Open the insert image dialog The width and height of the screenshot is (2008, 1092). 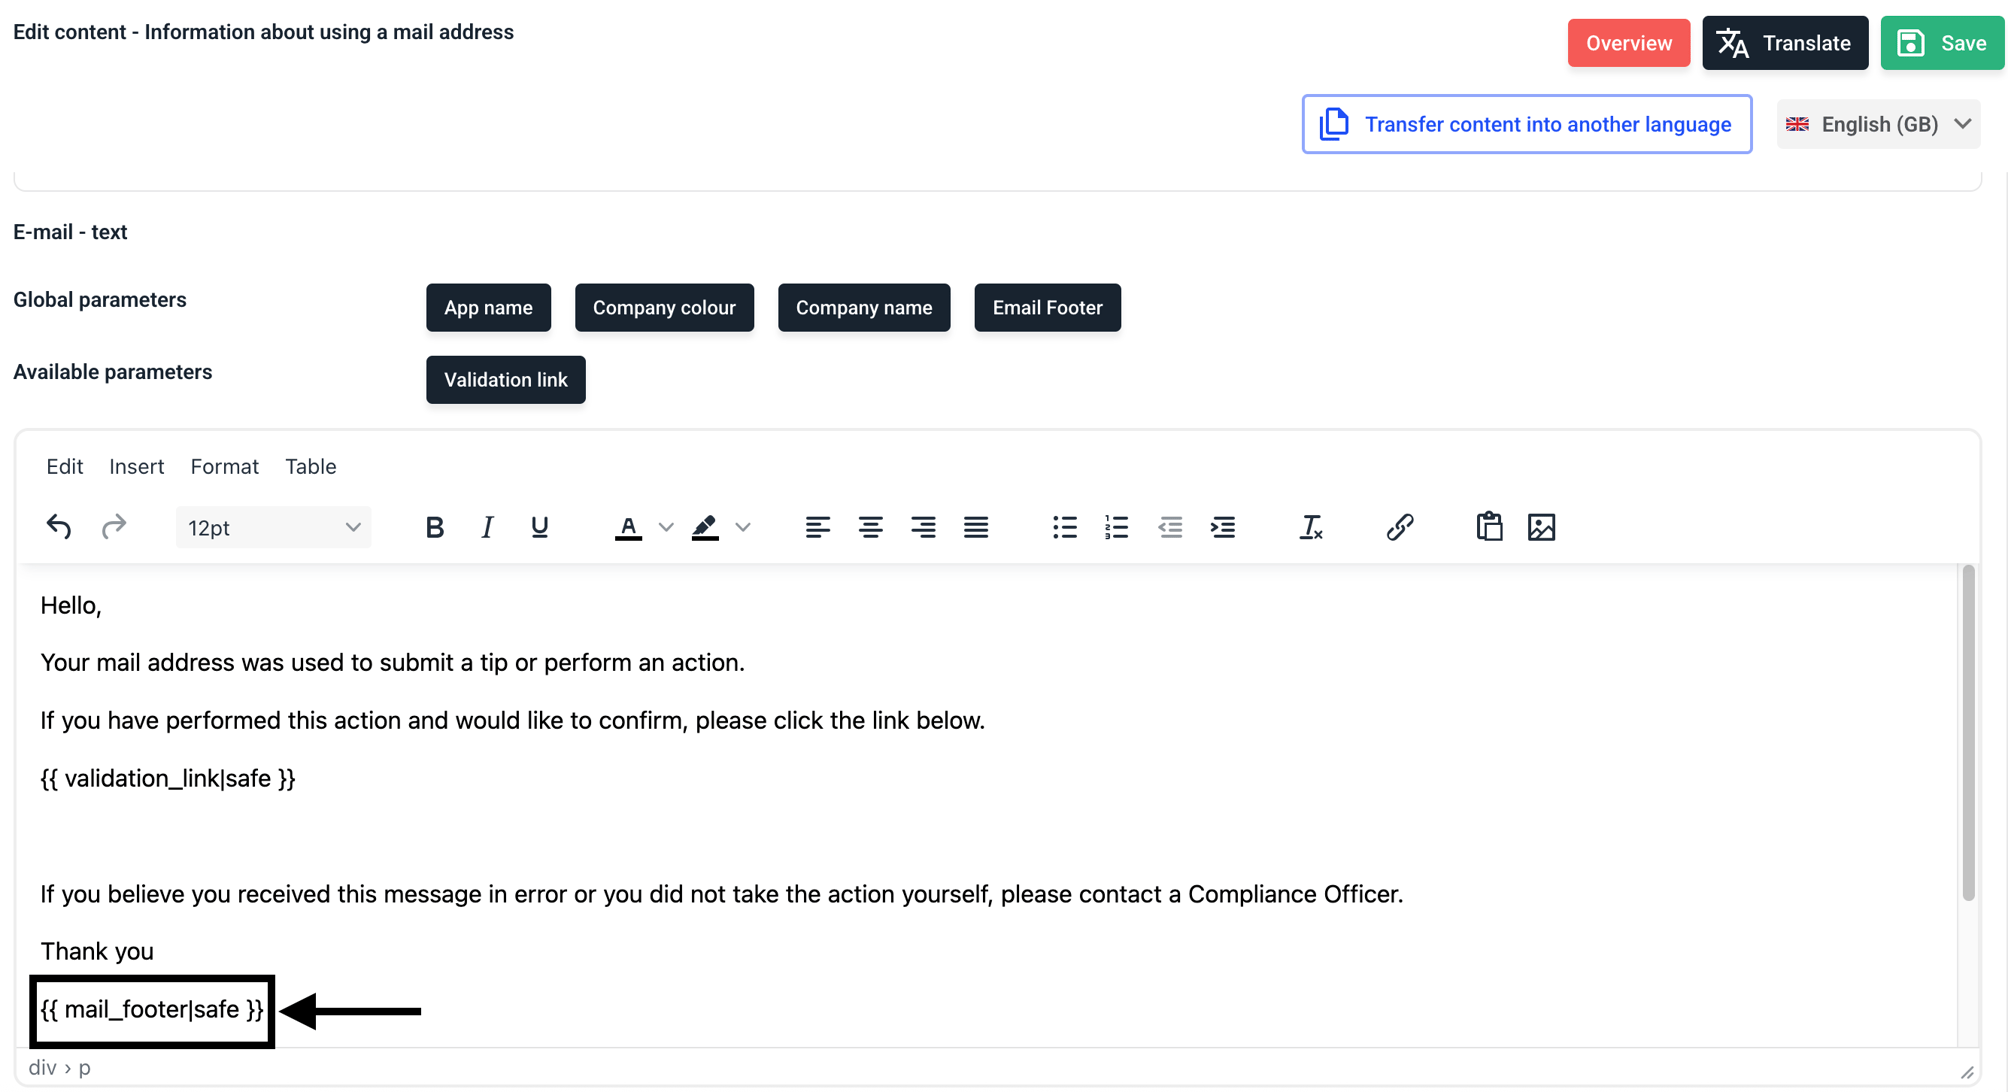point(1542,527)
